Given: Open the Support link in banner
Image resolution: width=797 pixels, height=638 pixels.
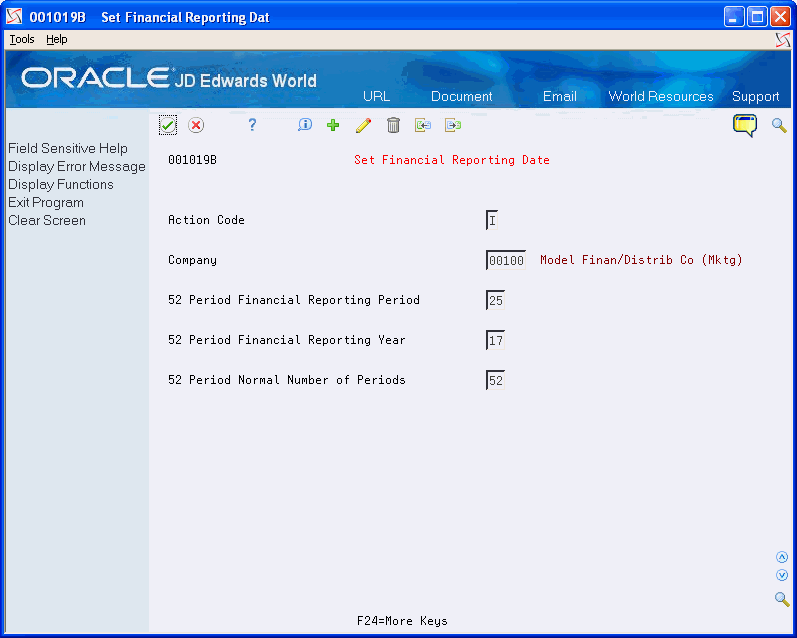Looking at the screenshot, I should 755,97.
